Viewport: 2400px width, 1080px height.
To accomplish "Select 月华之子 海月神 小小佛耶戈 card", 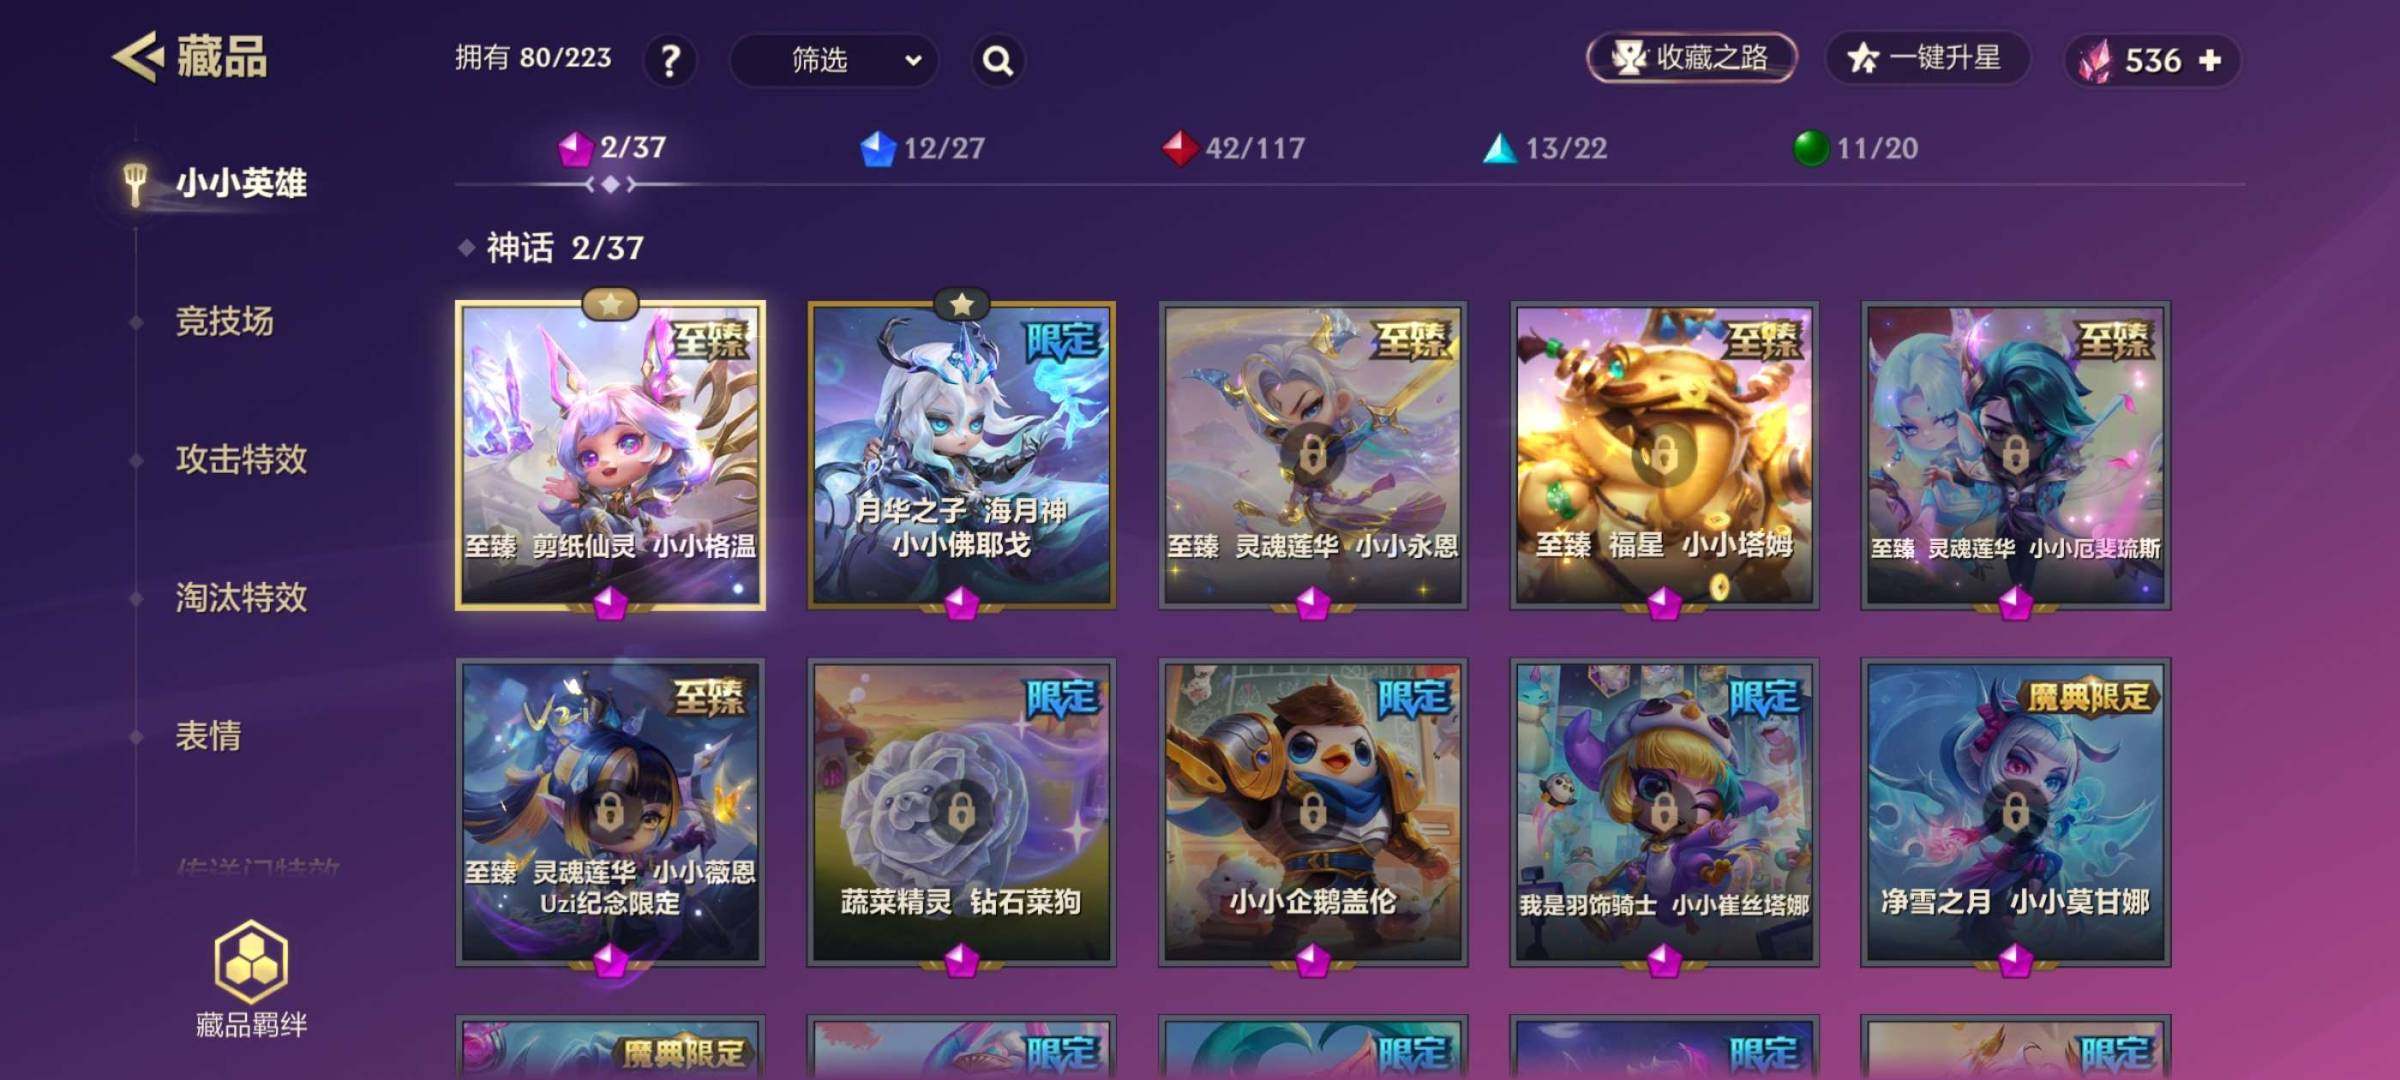I will [962, 455].
